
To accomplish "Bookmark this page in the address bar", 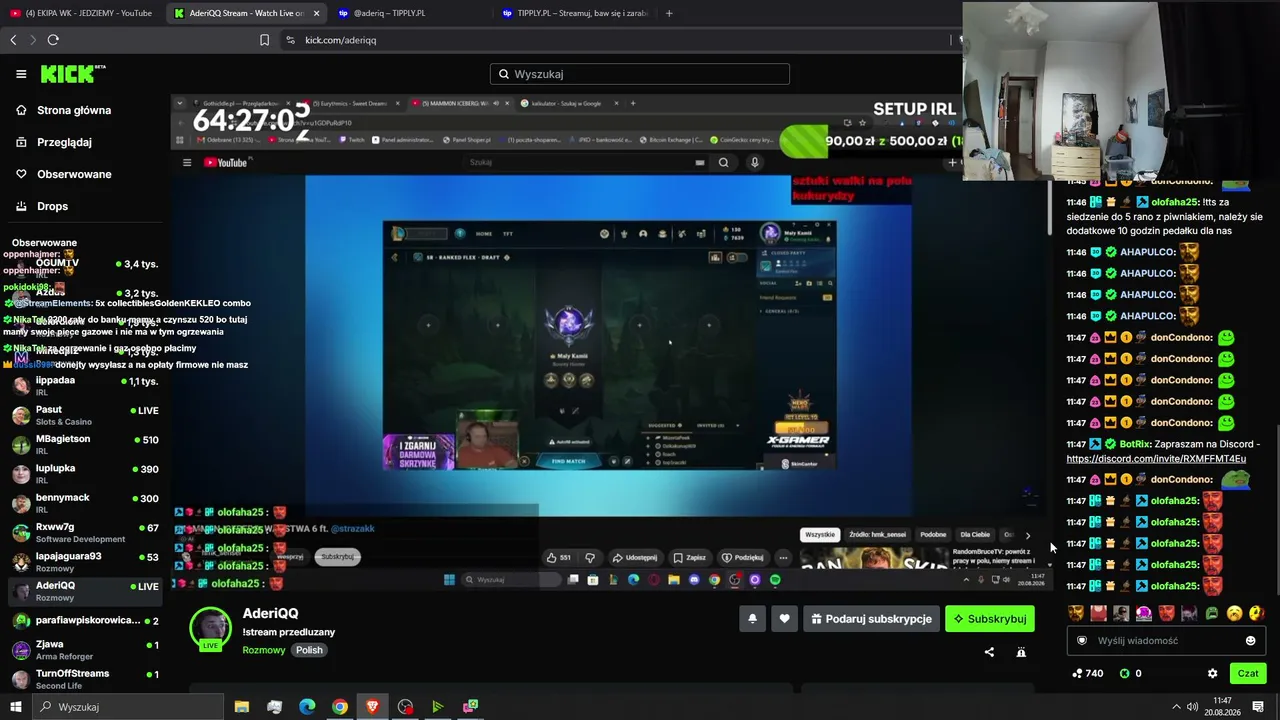I will pyautogui.click(x=264, y=40).
